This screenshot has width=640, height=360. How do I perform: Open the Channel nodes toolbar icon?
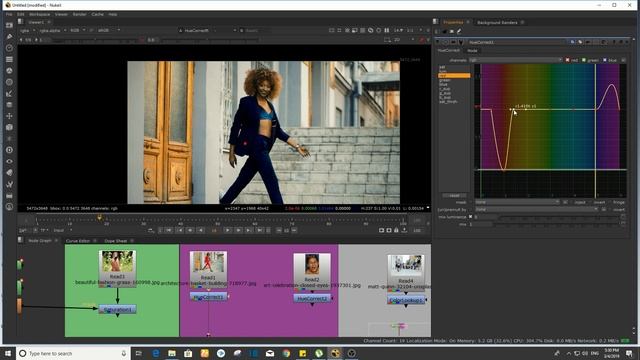pyautogui.click(x=9, y=60)
